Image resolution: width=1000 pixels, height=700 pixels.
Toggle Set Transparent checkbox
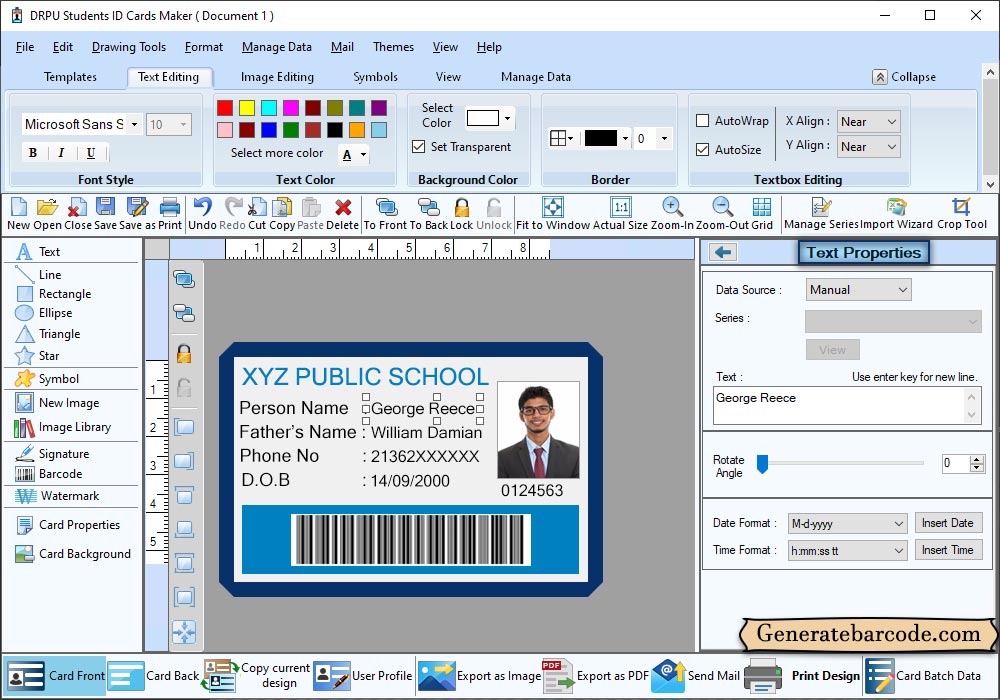418,147
